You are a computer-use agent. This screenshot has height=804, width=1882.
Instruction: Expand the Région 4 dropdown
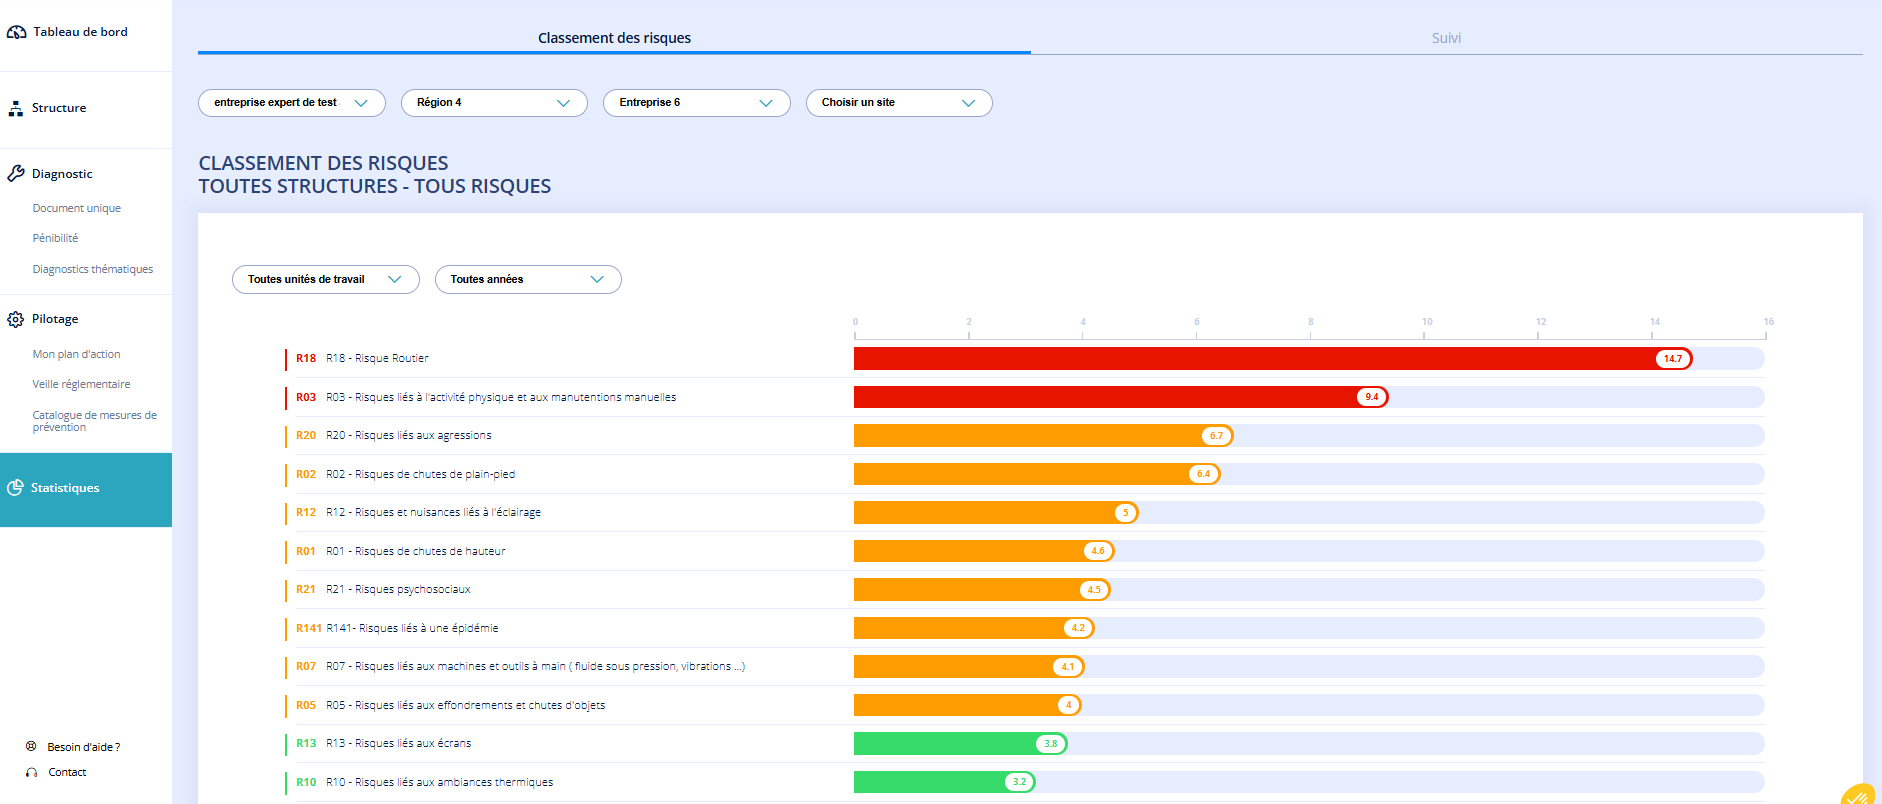494,103
